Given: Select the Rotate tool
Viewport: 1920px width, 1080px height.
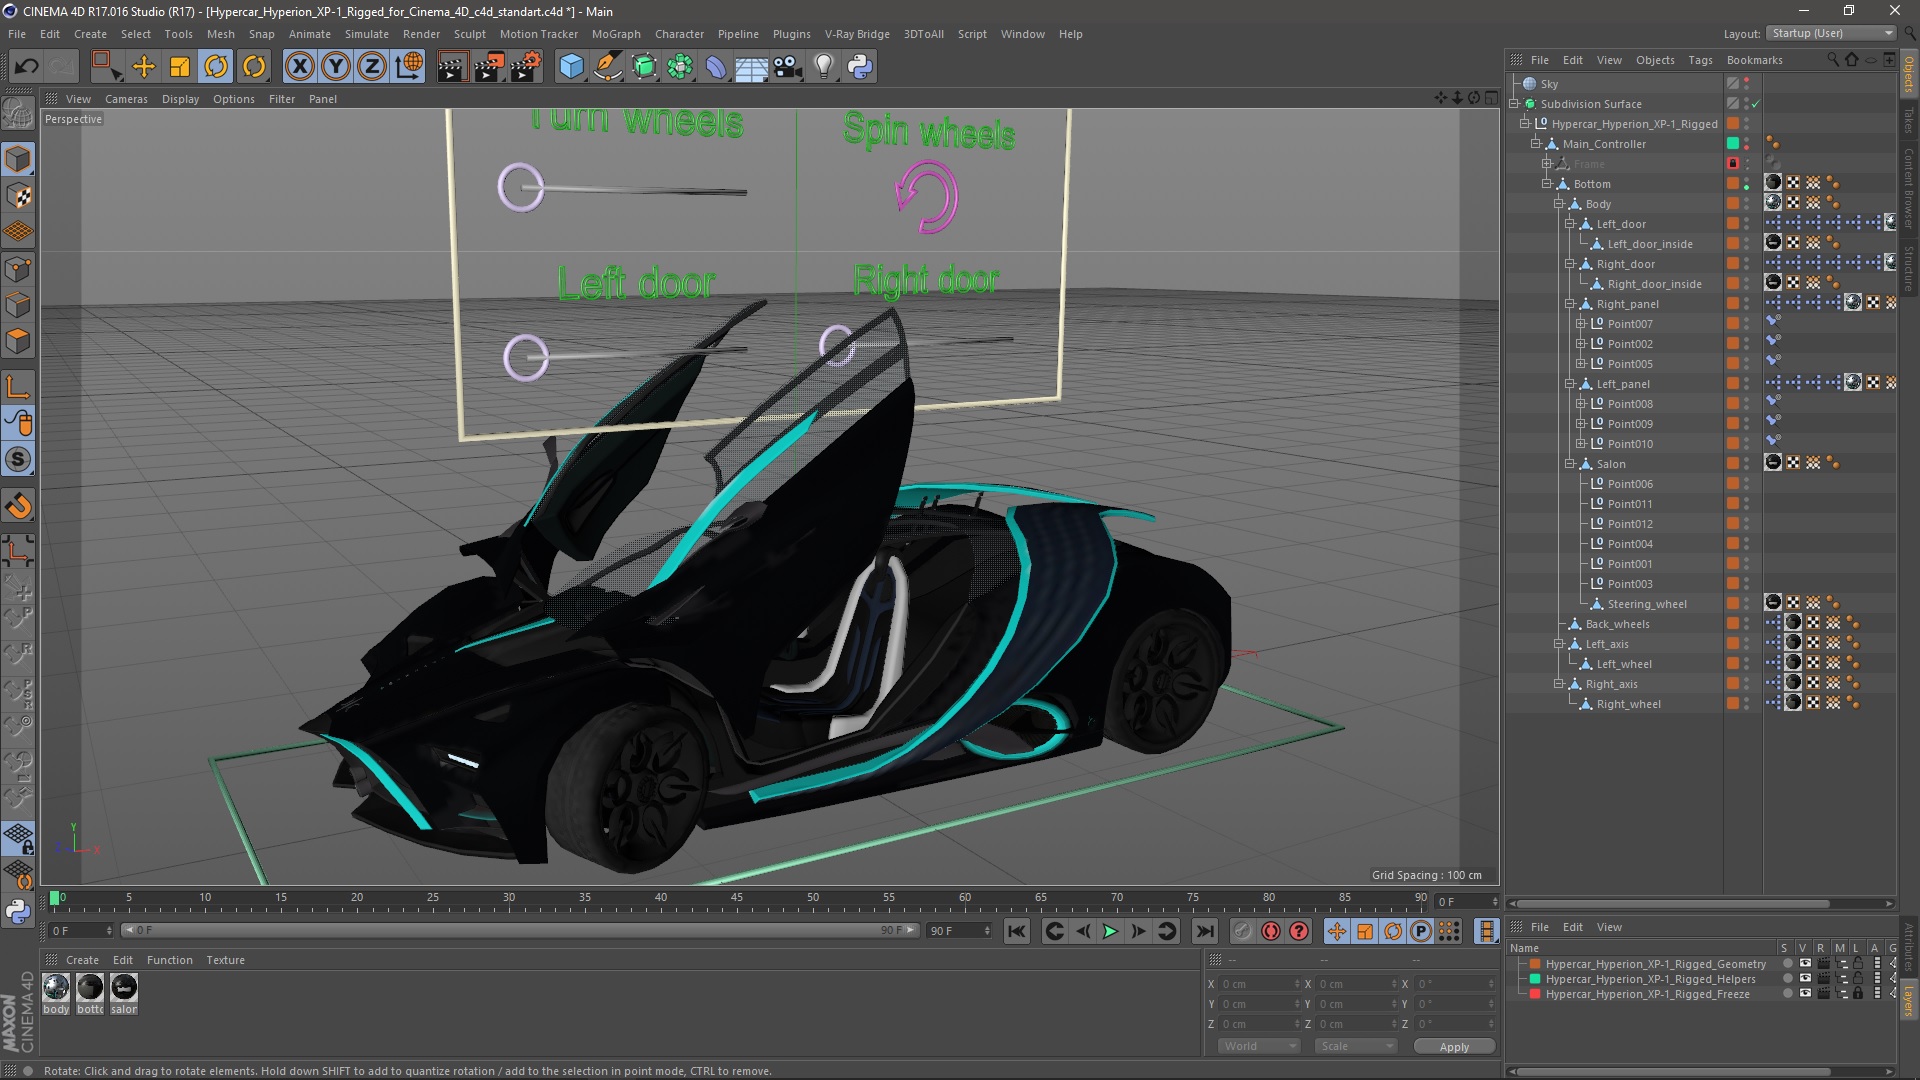Looking at the screenshot, I should pos(216,67).
